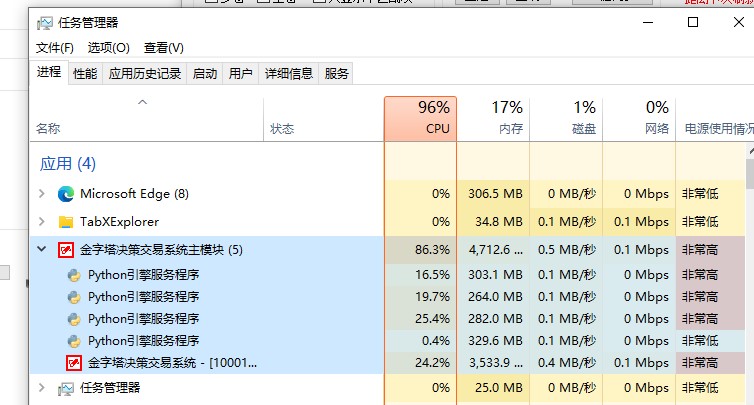Click the 金字塔决策交易系统主模块 red icon
This screenshot has width=754, height=405.
point(66,250)
